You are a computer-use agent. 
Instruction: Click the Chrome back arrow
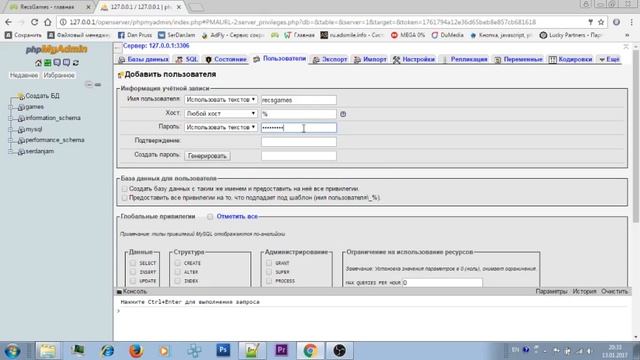[x=9, y=22]
